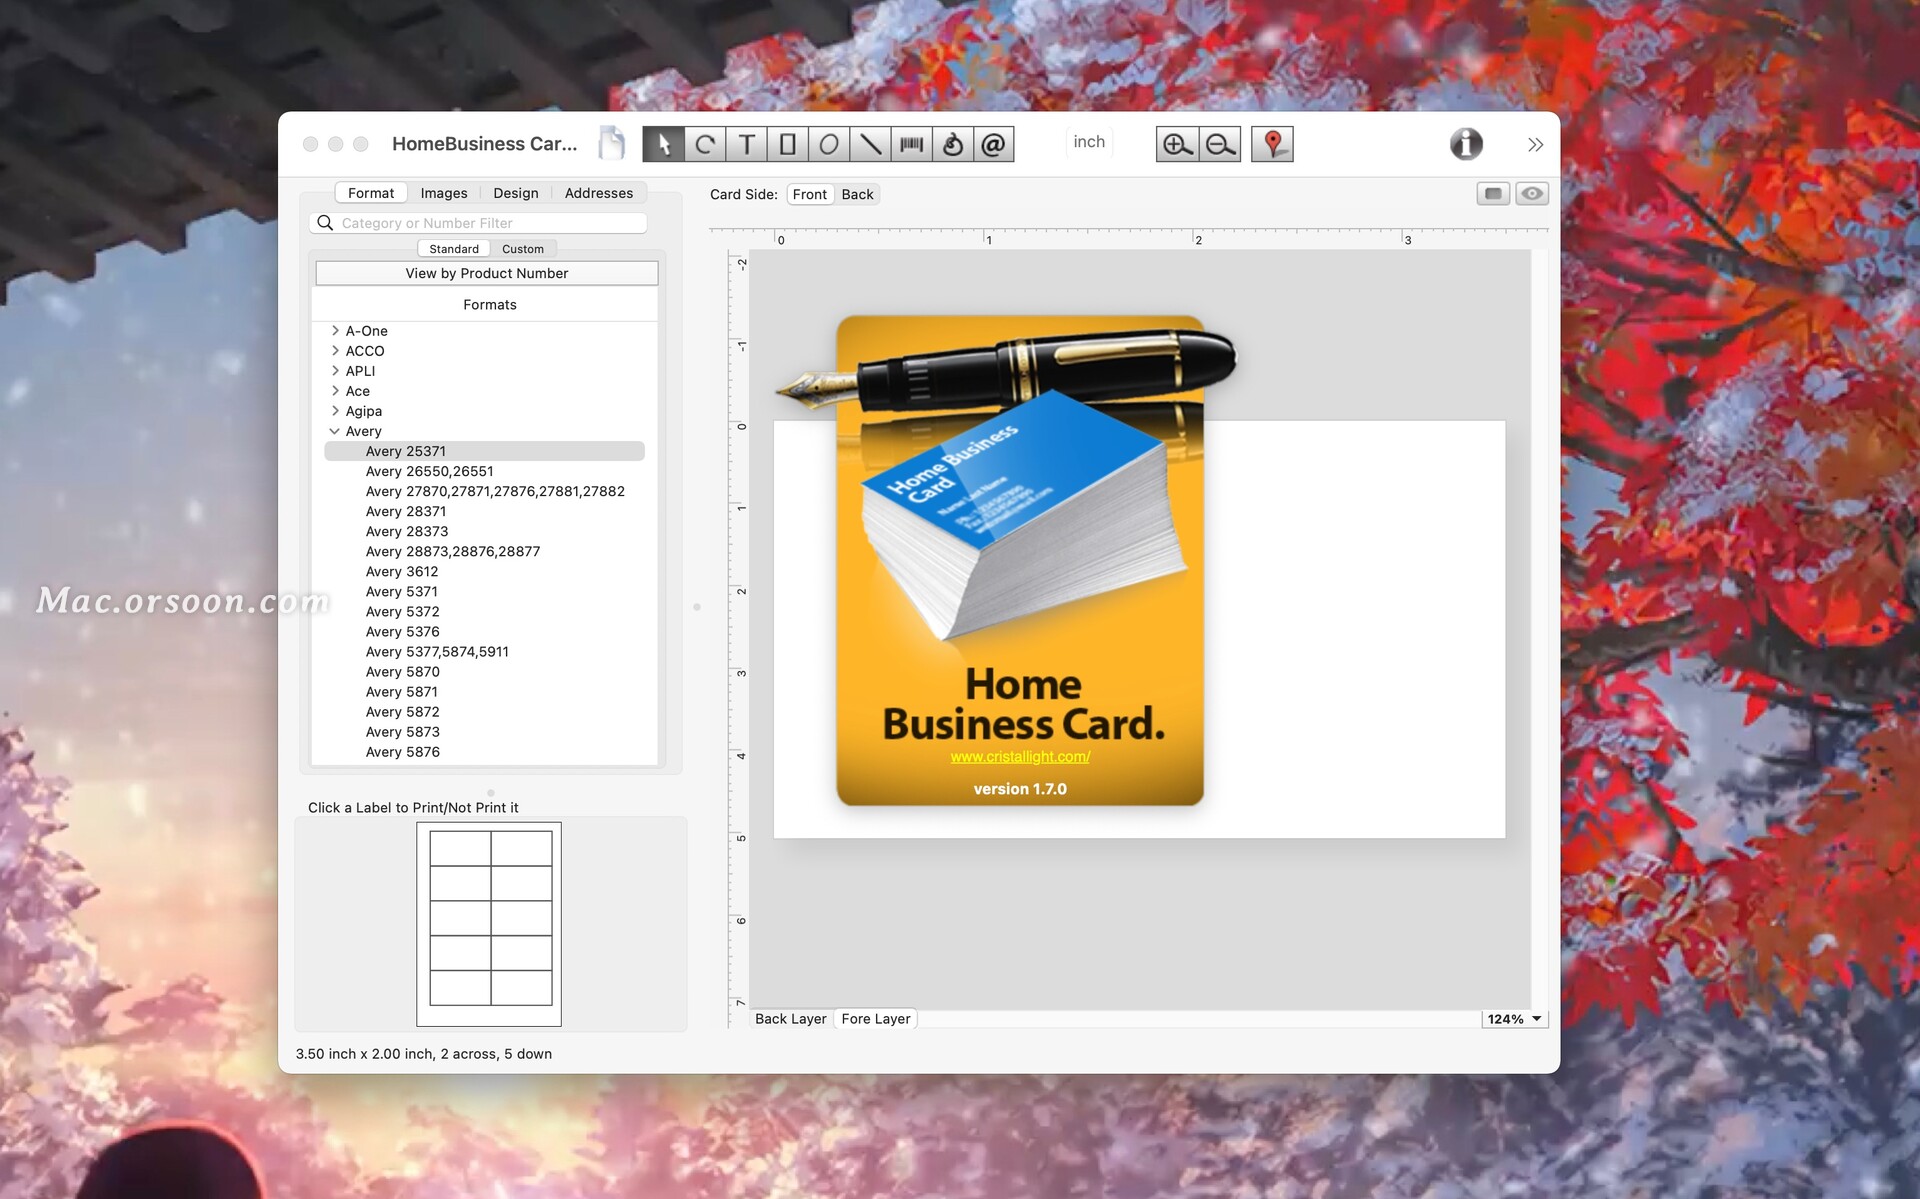Select Avery 5873 format

(485, 731)
